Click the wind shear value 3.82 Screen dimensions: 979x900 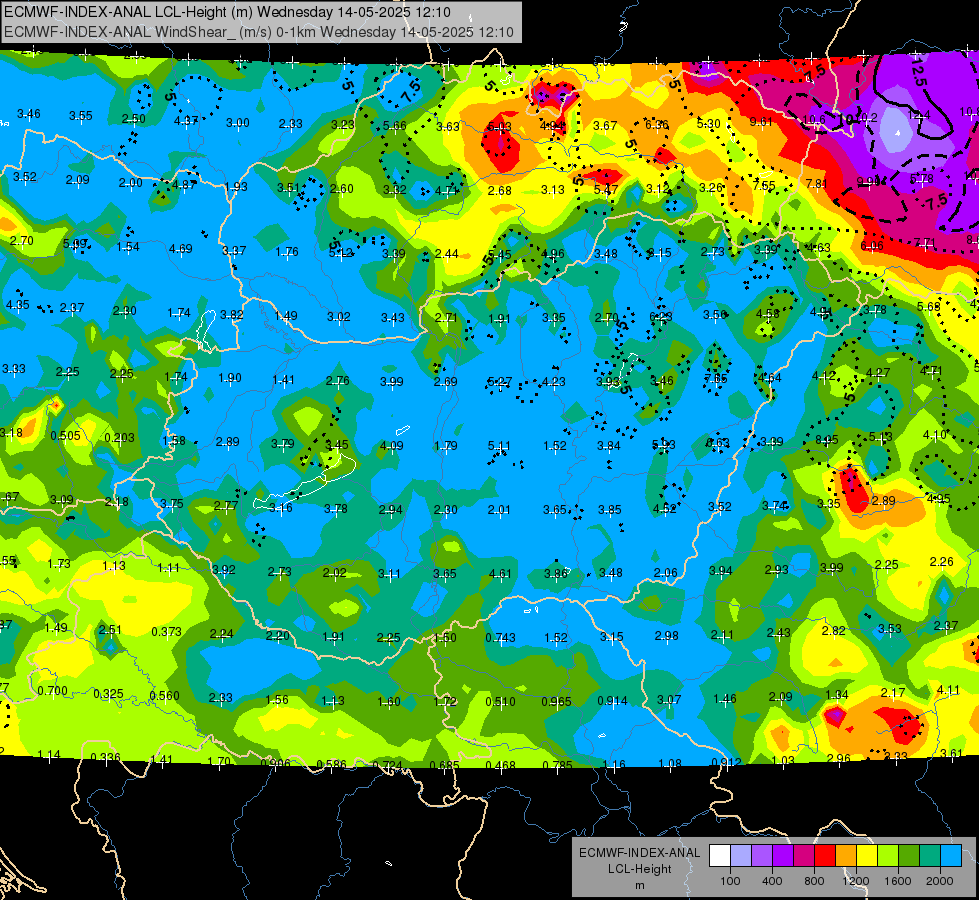[232, 315]
